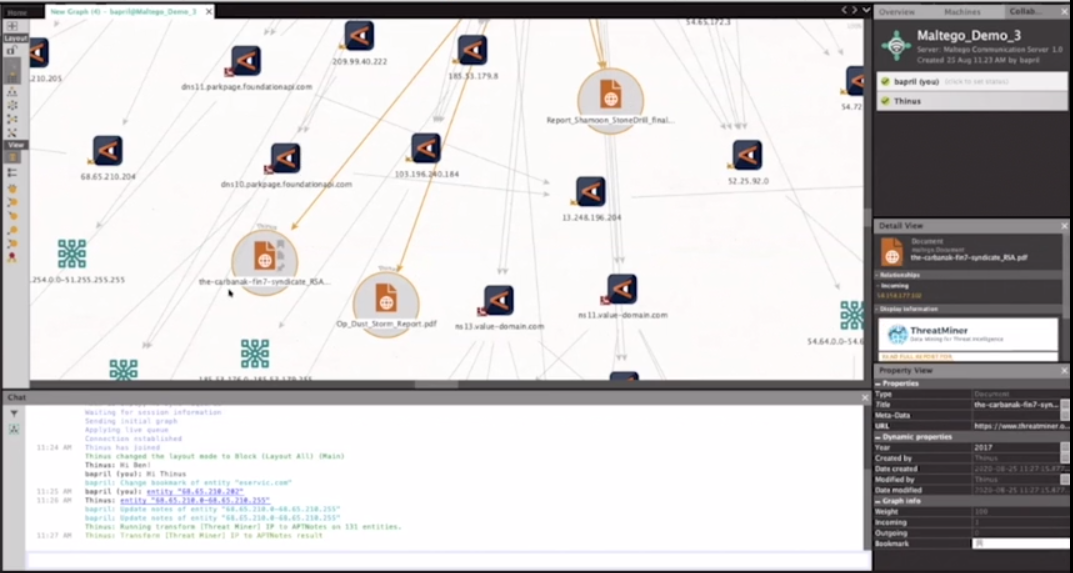Click the 185.53.179.8 entity icon
The image size is (1073, 573).
pos(472,50)
